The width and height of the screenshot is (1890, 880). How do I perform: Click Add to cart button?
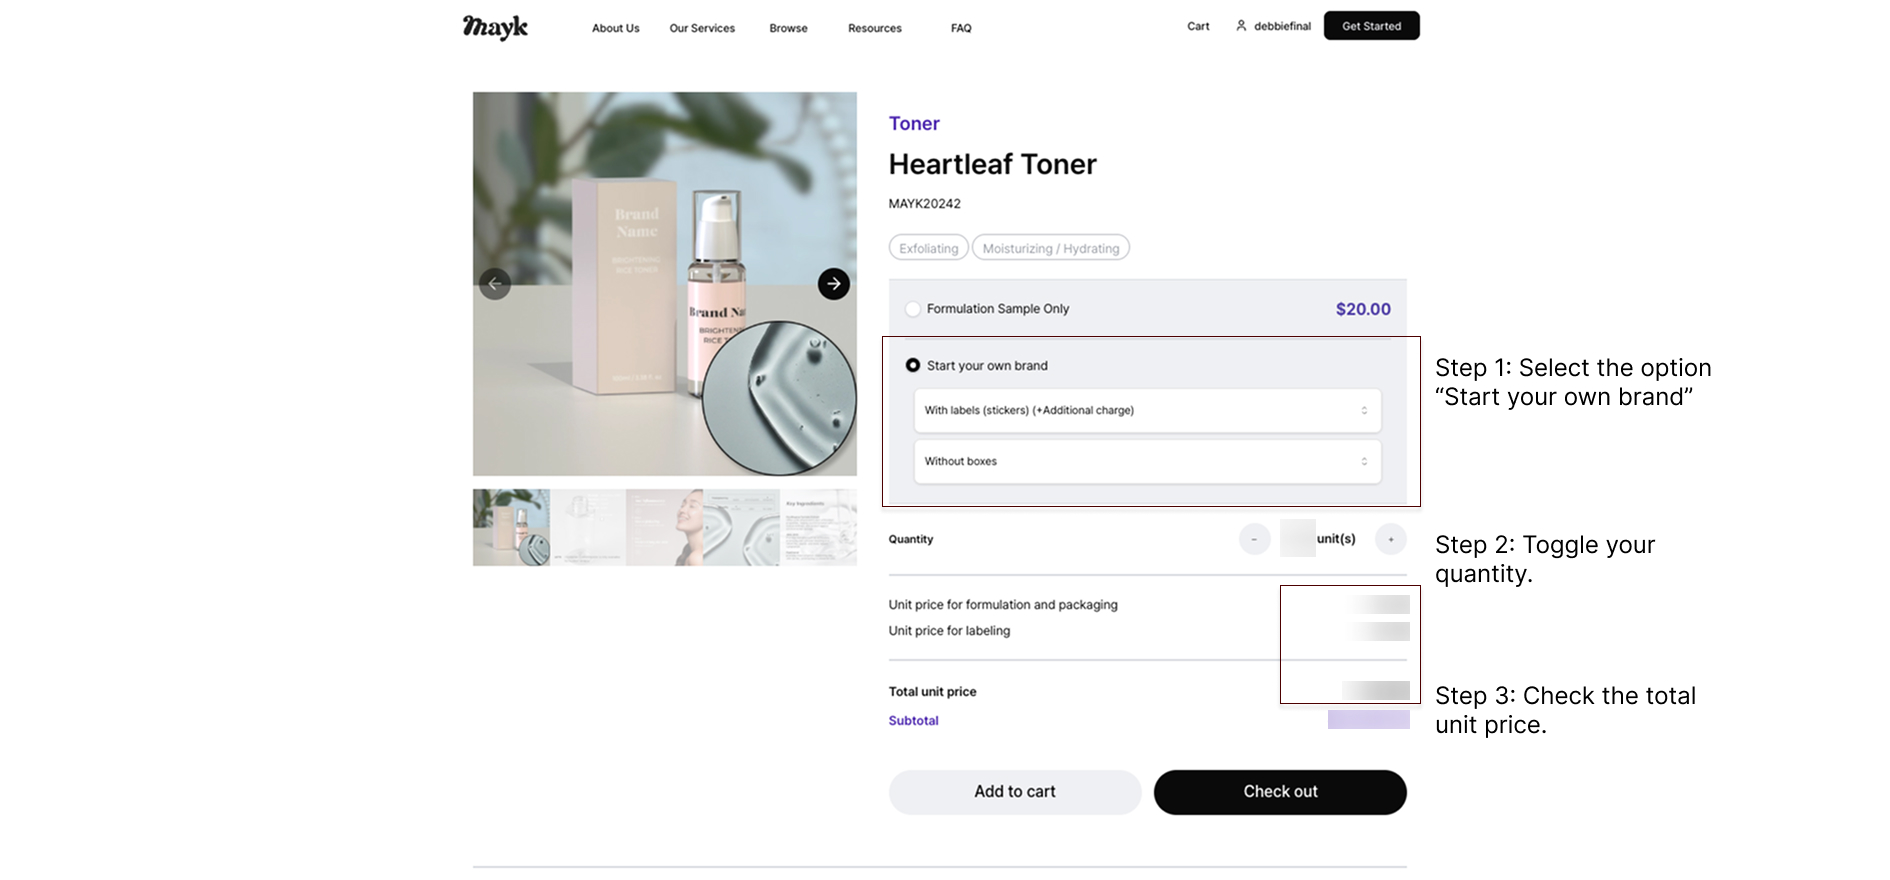point(1015,792)
